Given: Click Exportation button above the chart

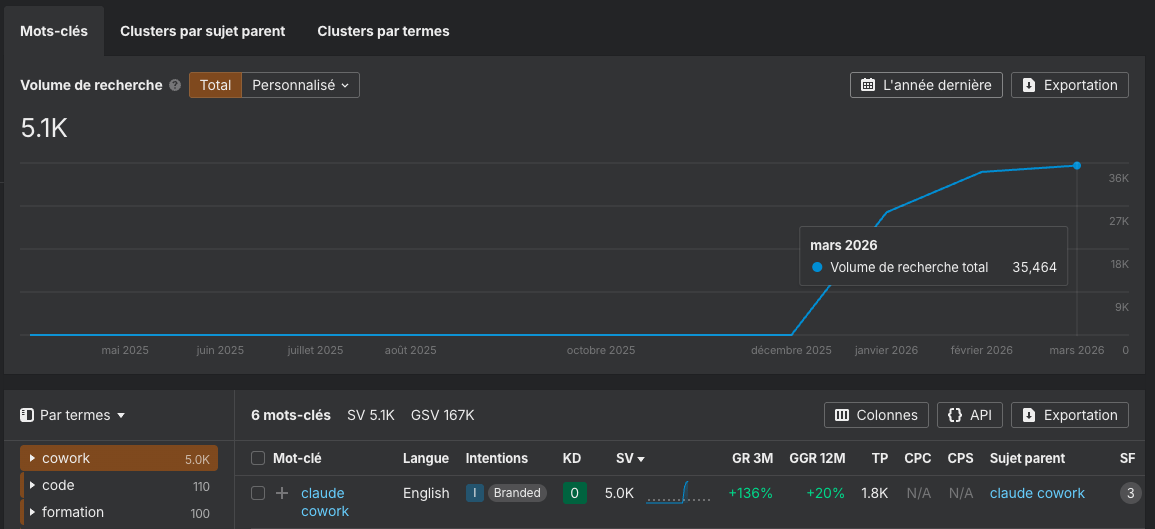Looking at the screenshot, I should (1070, 85).
